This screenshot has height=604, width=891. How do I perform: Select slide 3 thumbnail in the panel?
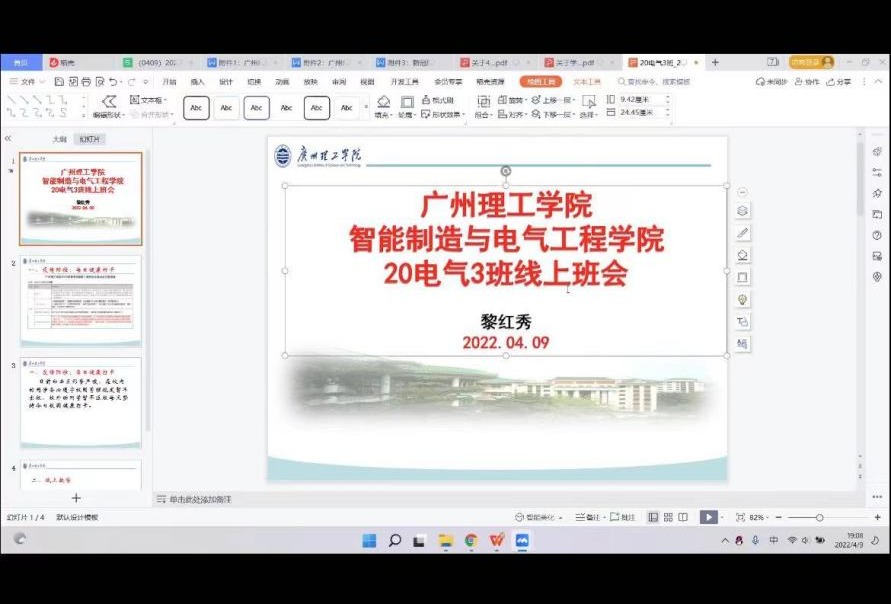click(81, 402)
